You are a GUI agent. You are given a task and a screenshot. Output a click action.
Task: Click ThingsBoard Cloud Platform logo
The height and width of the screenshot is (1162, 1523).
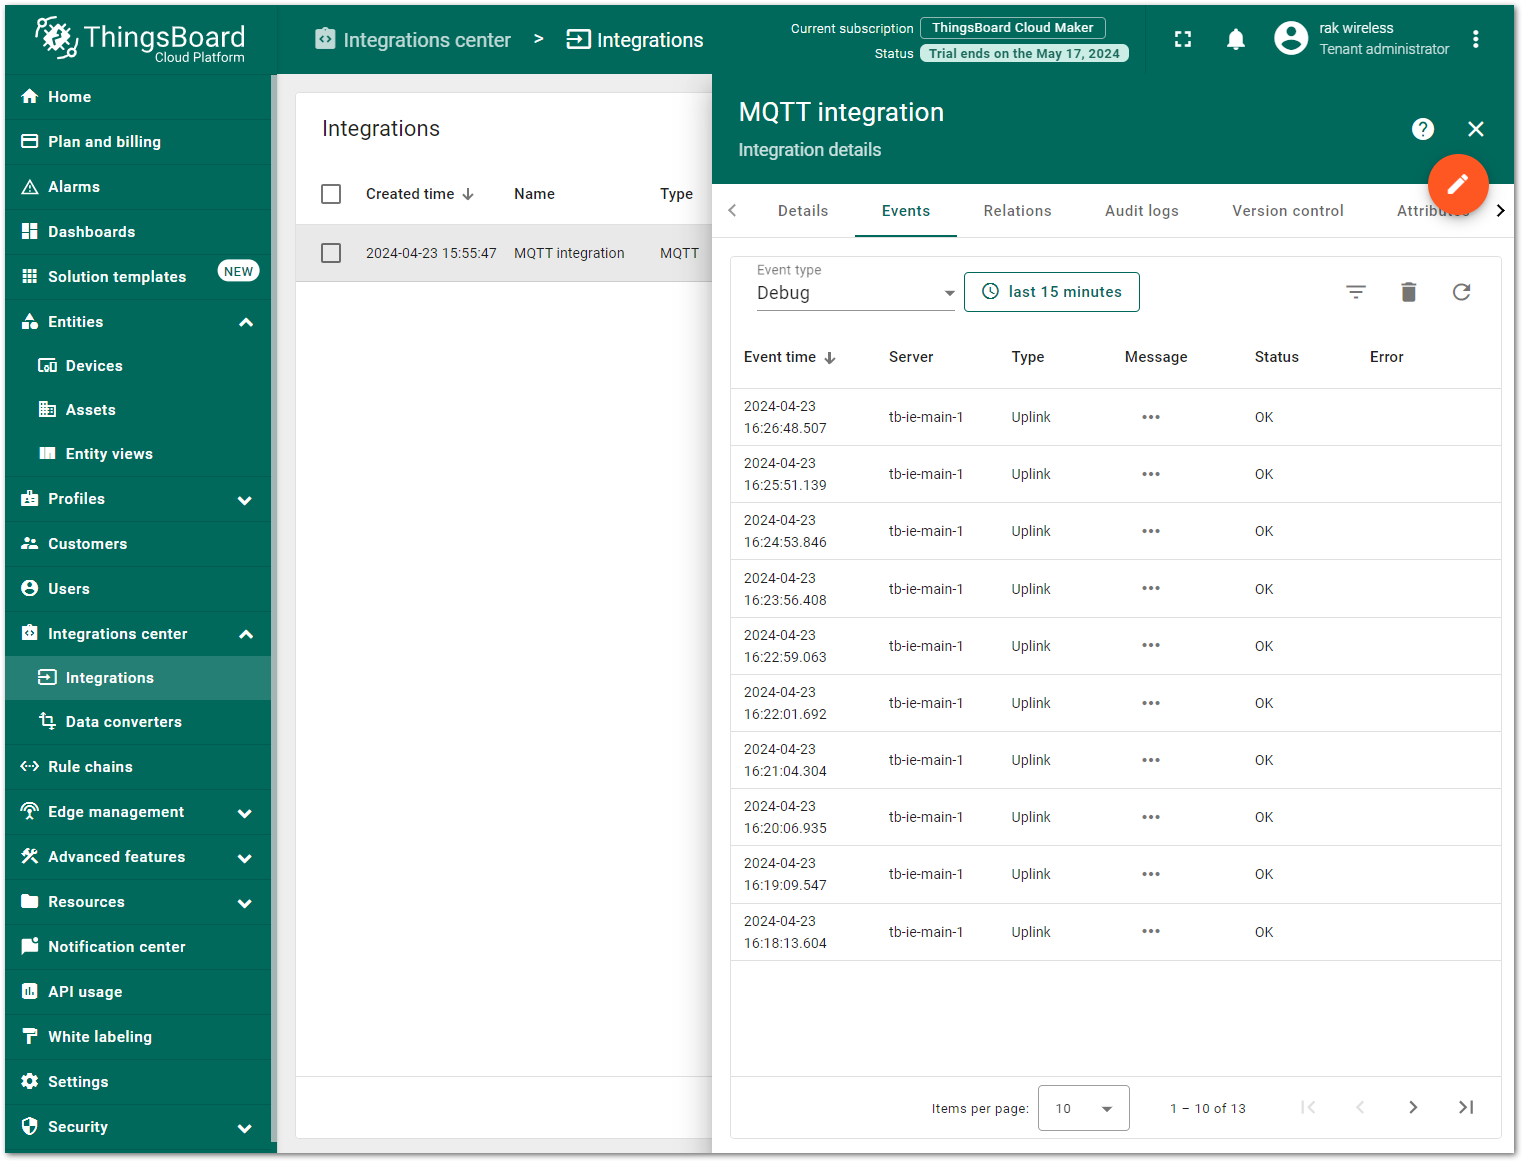pyautogui.click(x=140, y=40)
